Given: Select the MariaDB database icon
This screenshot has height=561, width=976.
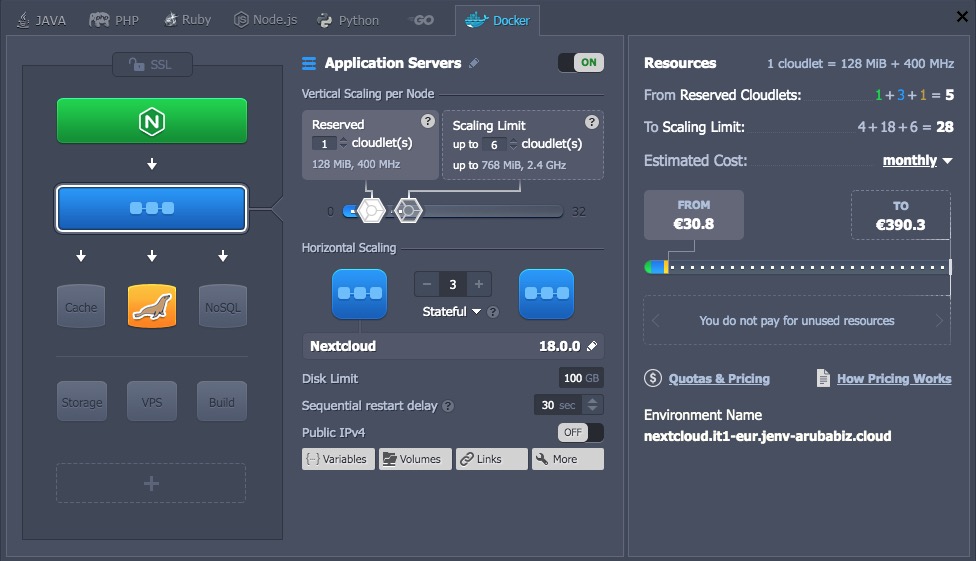Looking at the screenshot, I should tap(152, 306).
